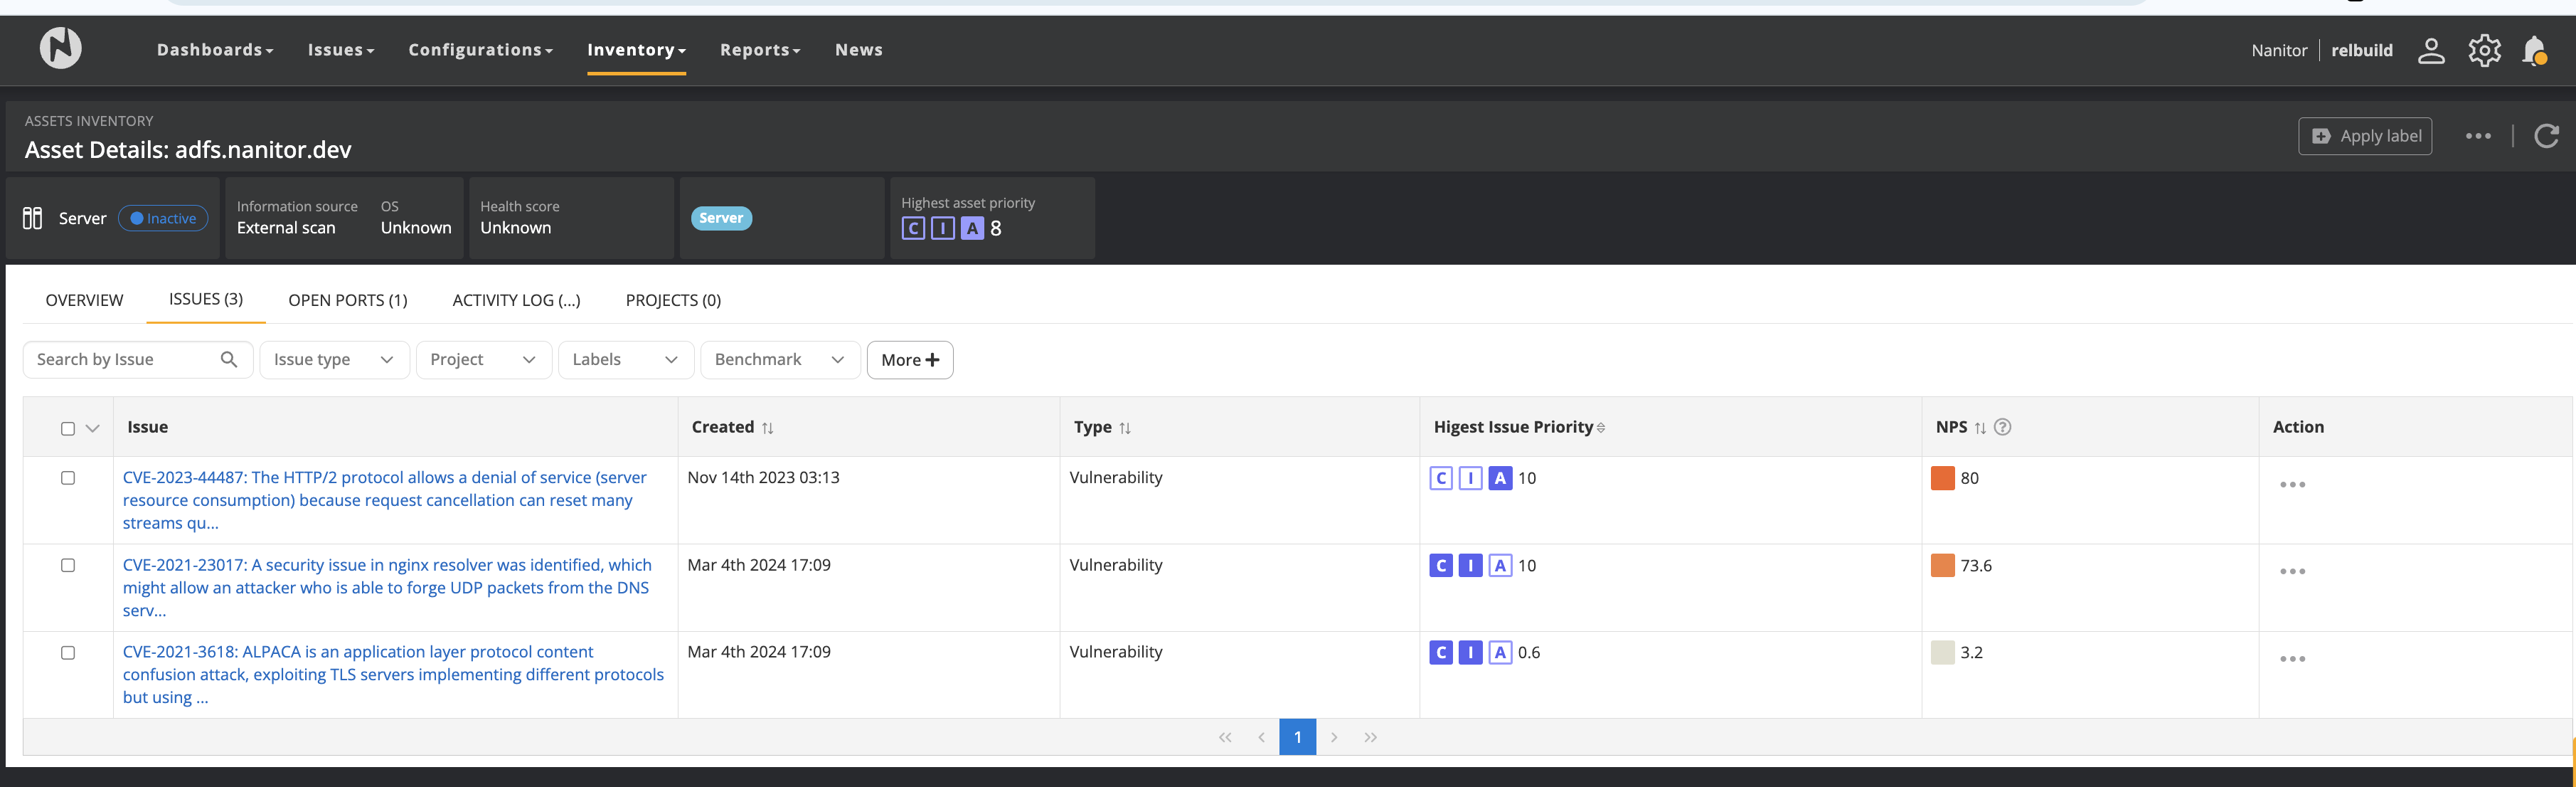Click the Nanitor logo icon
Screen dimensions: 2576x787
coord(60,48)
